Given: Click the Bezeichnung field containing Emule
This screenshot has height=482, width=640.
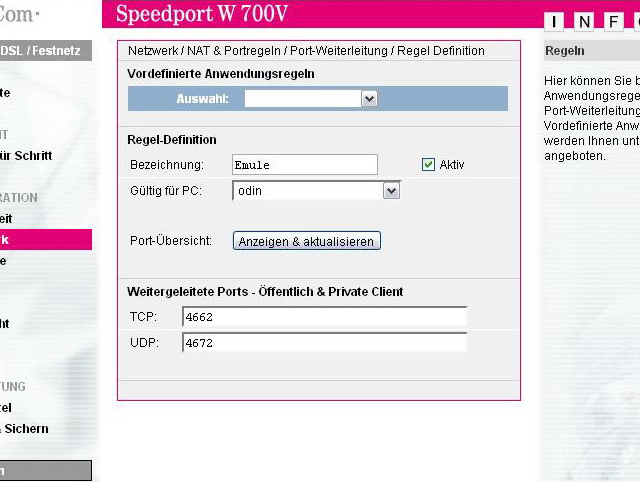Looking at the screenshot, I should click(305, 164).
